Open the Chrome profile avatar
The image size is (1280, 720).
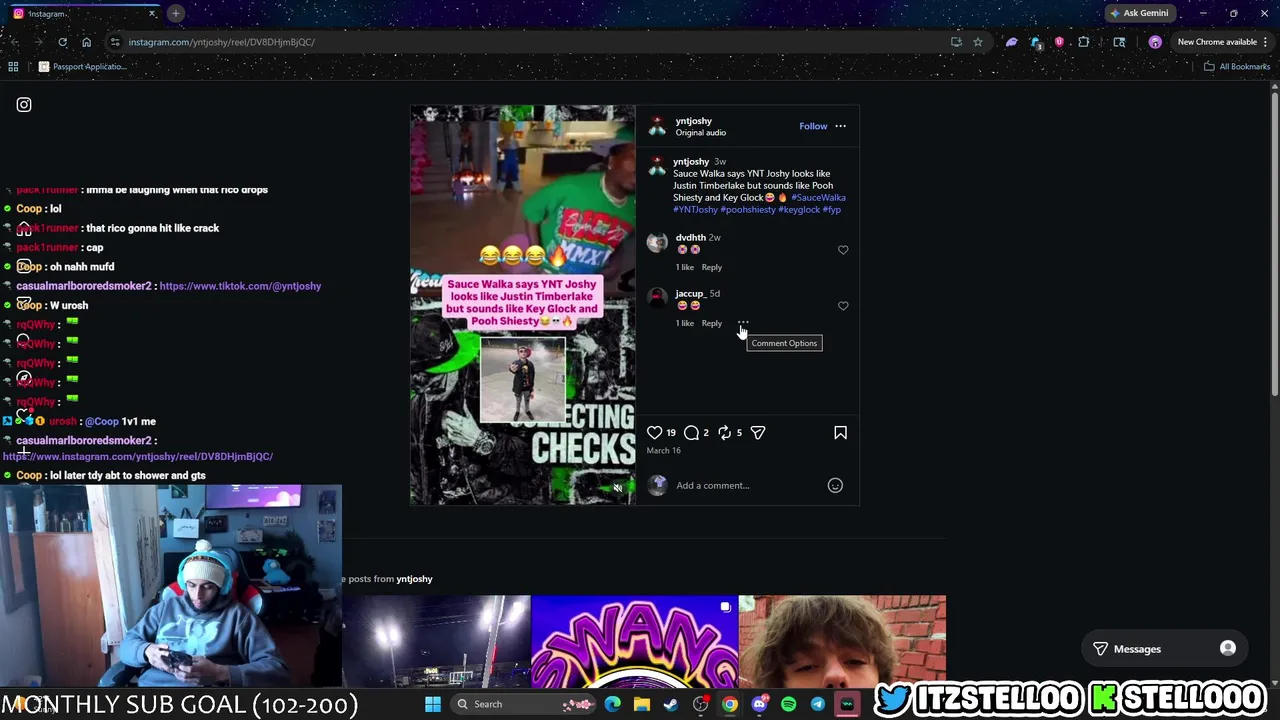coord(1155,42)
